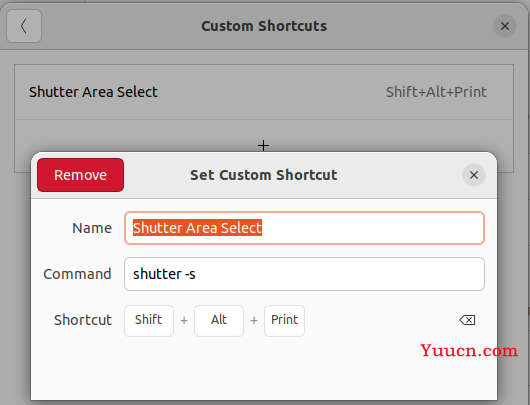Screen dimensions: 530x405
Task: Click the Command label
Action: tap(77, 274)
